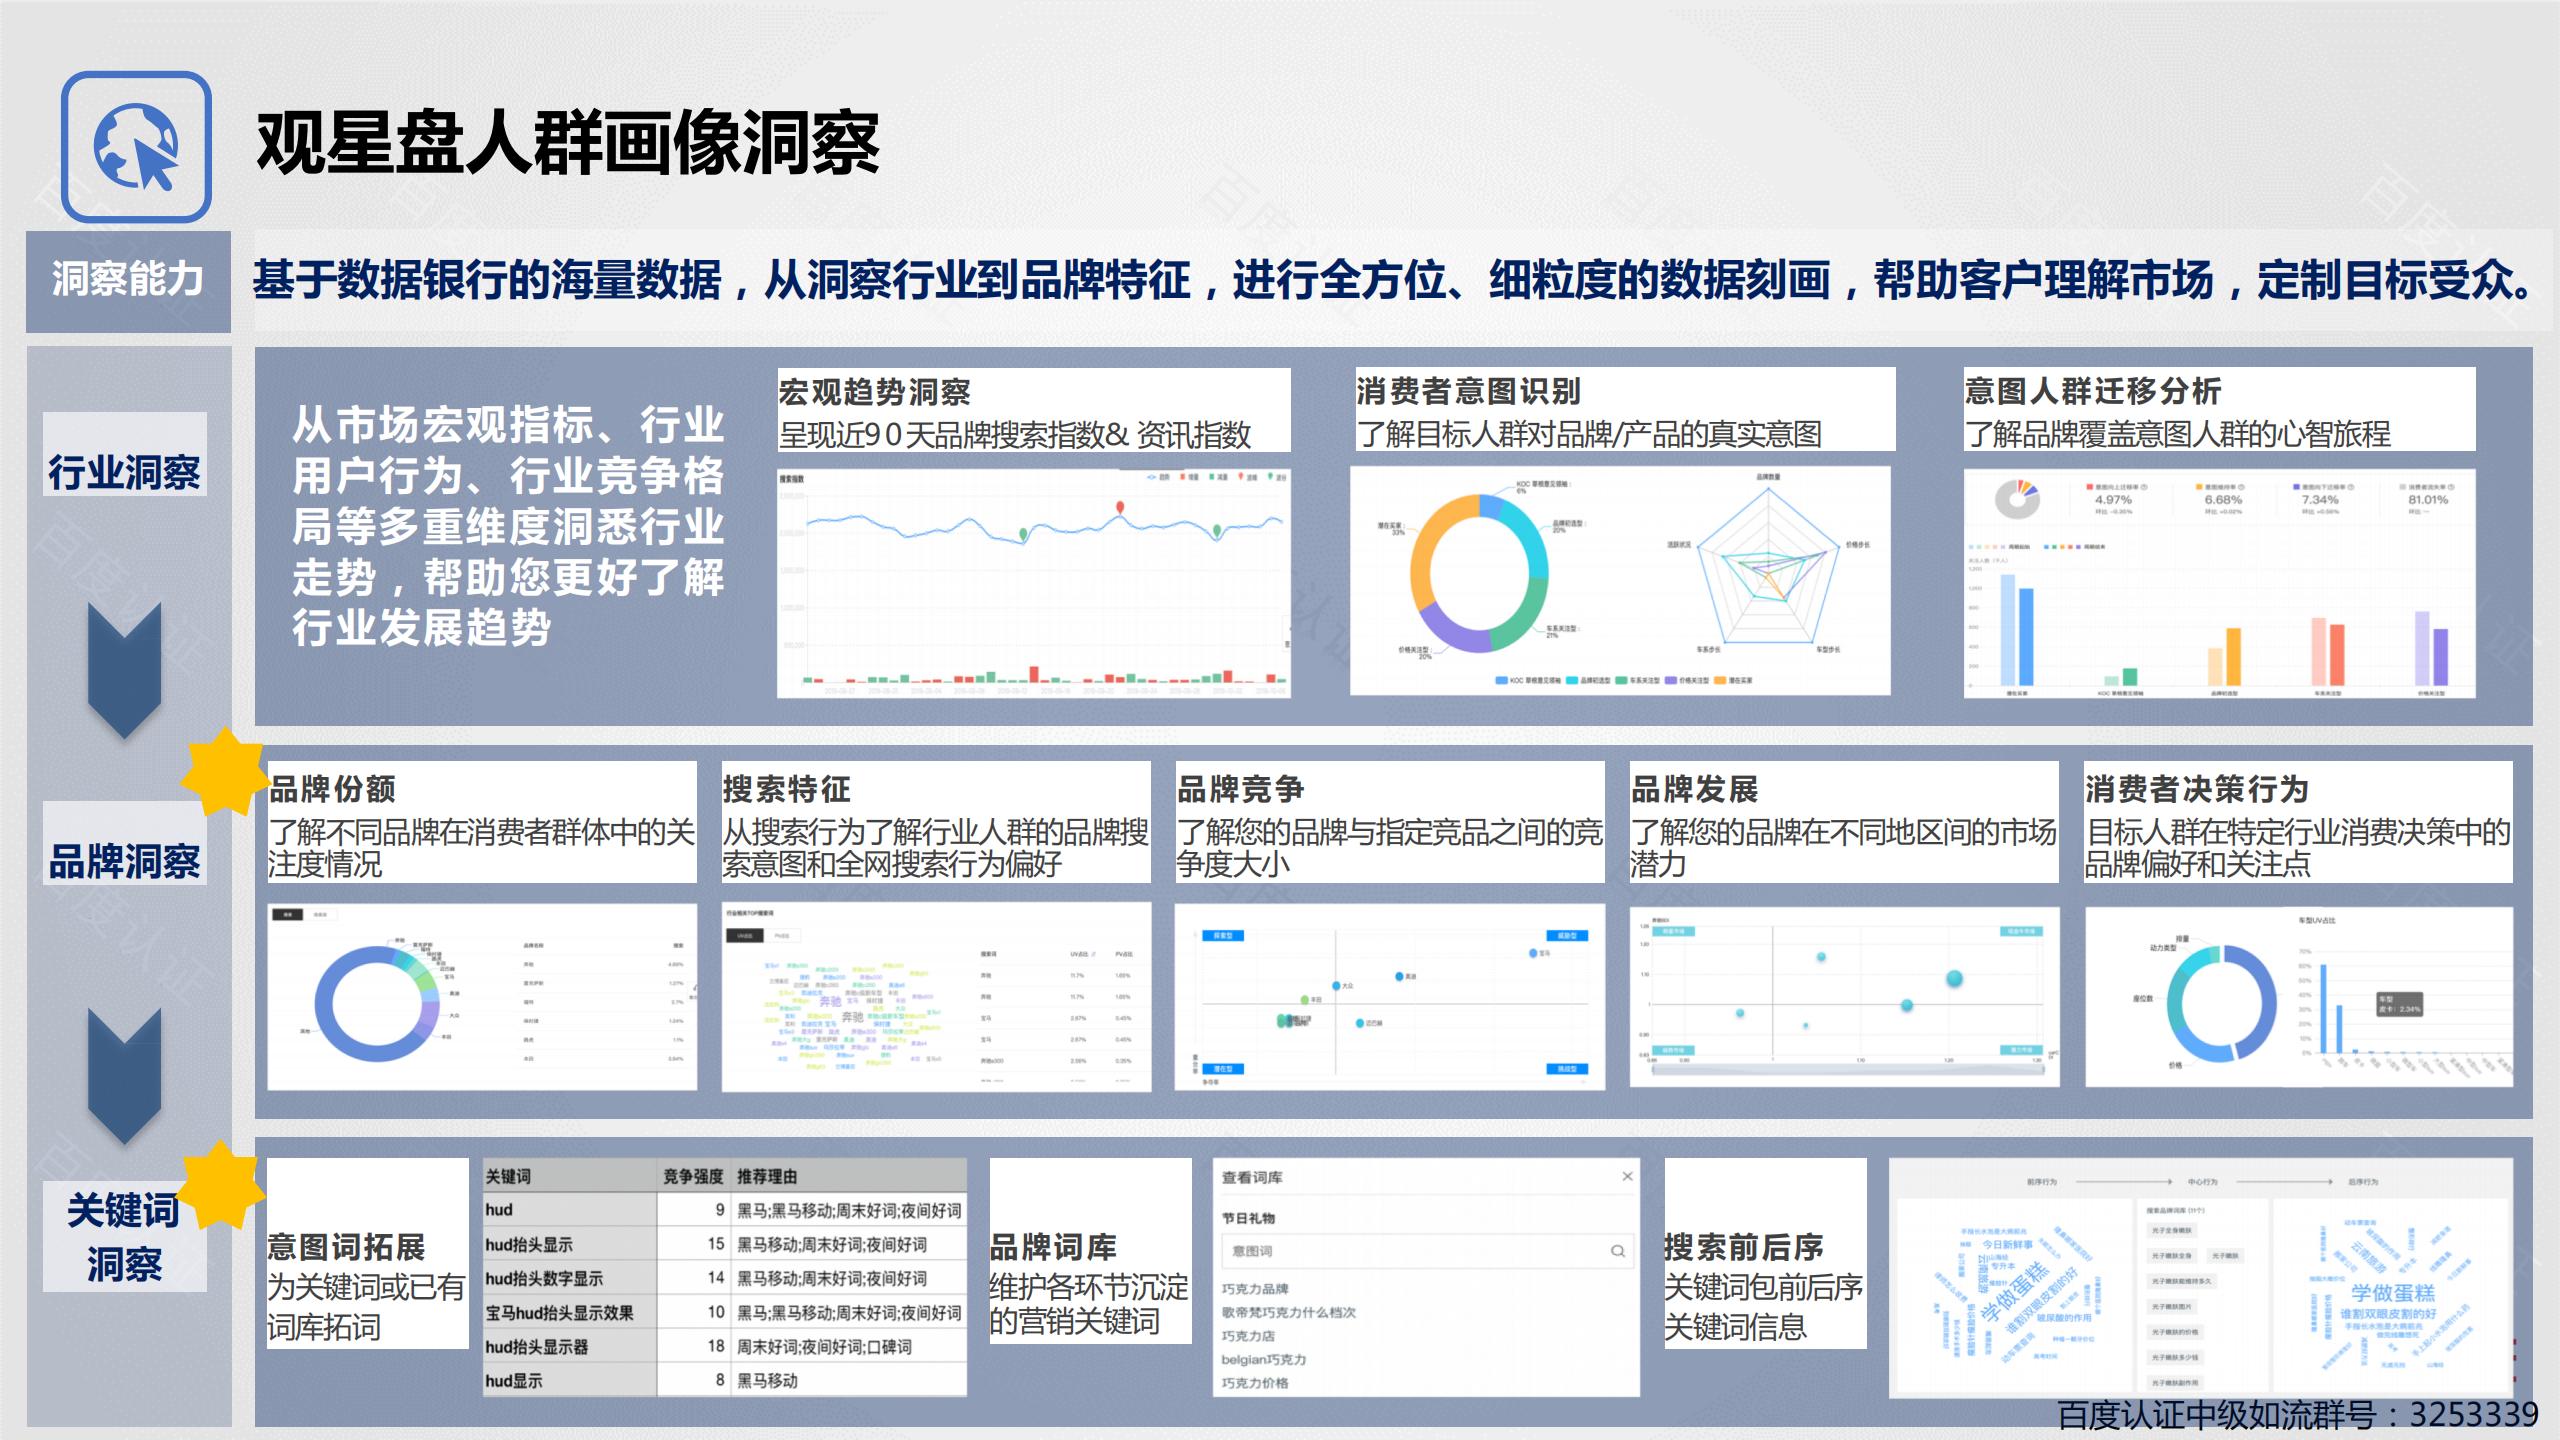This screenshot has height=1440, width=2560.
Task: Click the 意图人群迁移分析 heading
Action: 2093,391
